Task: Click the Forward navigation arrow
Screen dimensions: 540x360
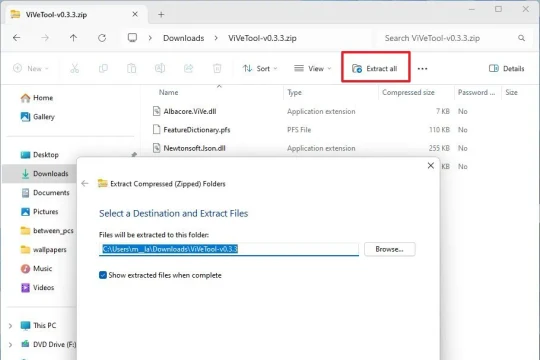Action: coord(45,38)
